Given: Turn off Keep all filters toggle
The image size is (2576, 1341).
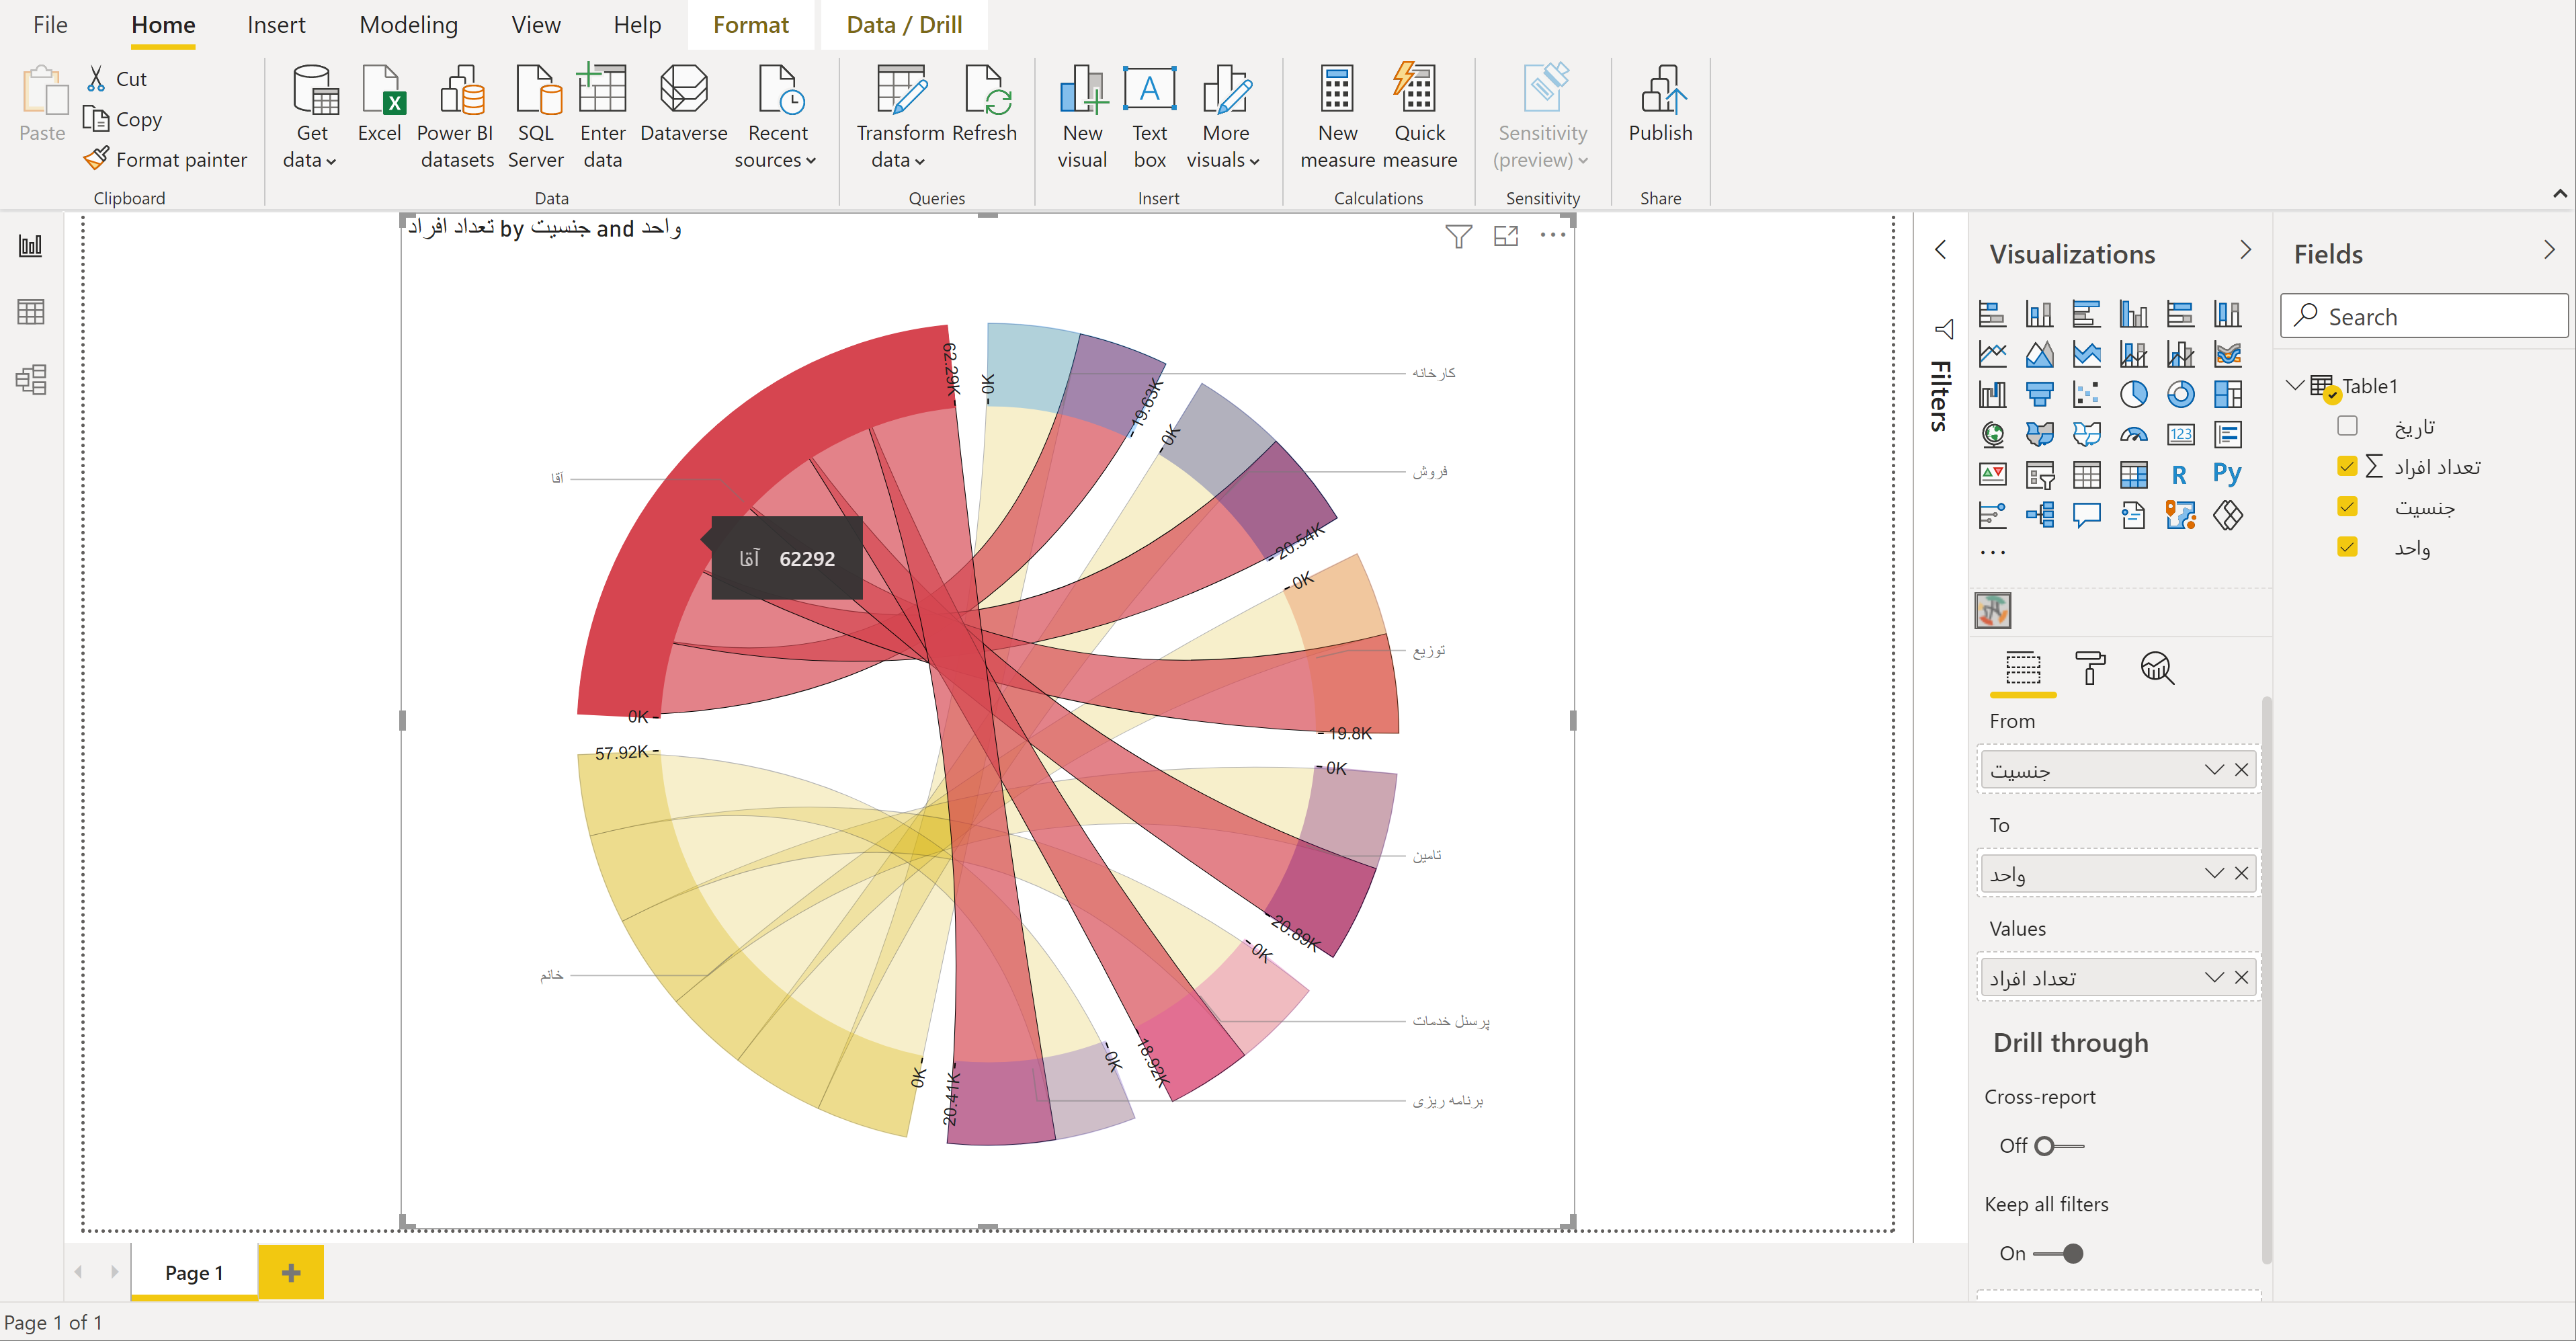Looking at the screenshot, I should 2058,1254.
